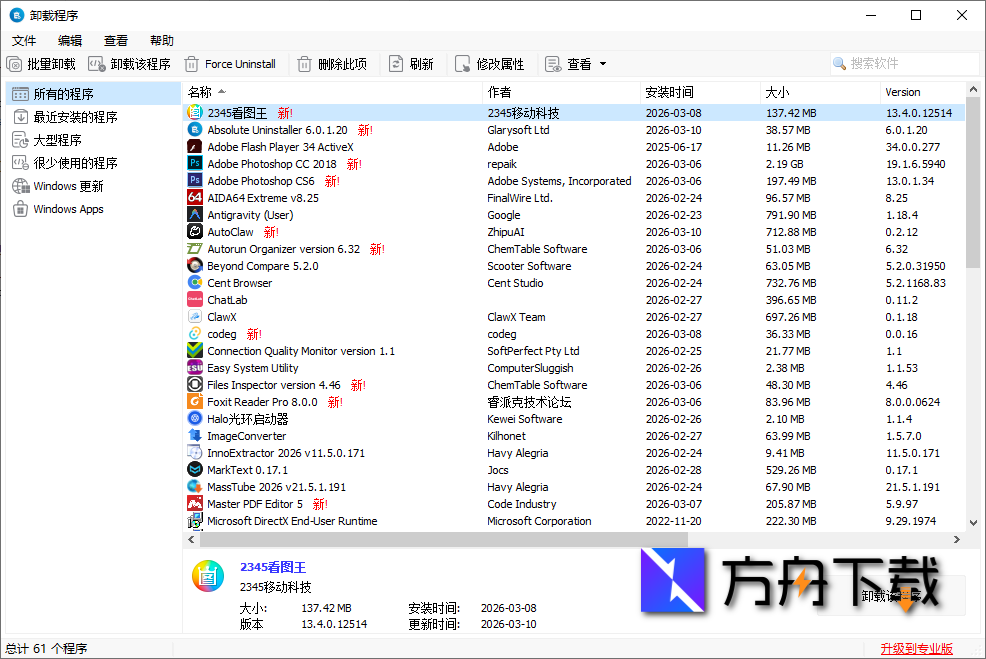Click the 删除此项 remove entry icon
The height and width of the screenshot is (659, 986).
[x=302, y=63]
